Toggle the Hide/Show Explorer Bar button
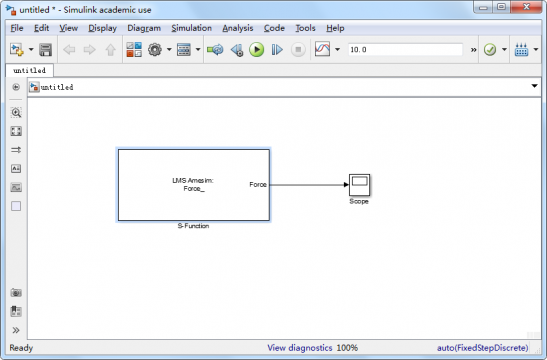 click(16, 87)
